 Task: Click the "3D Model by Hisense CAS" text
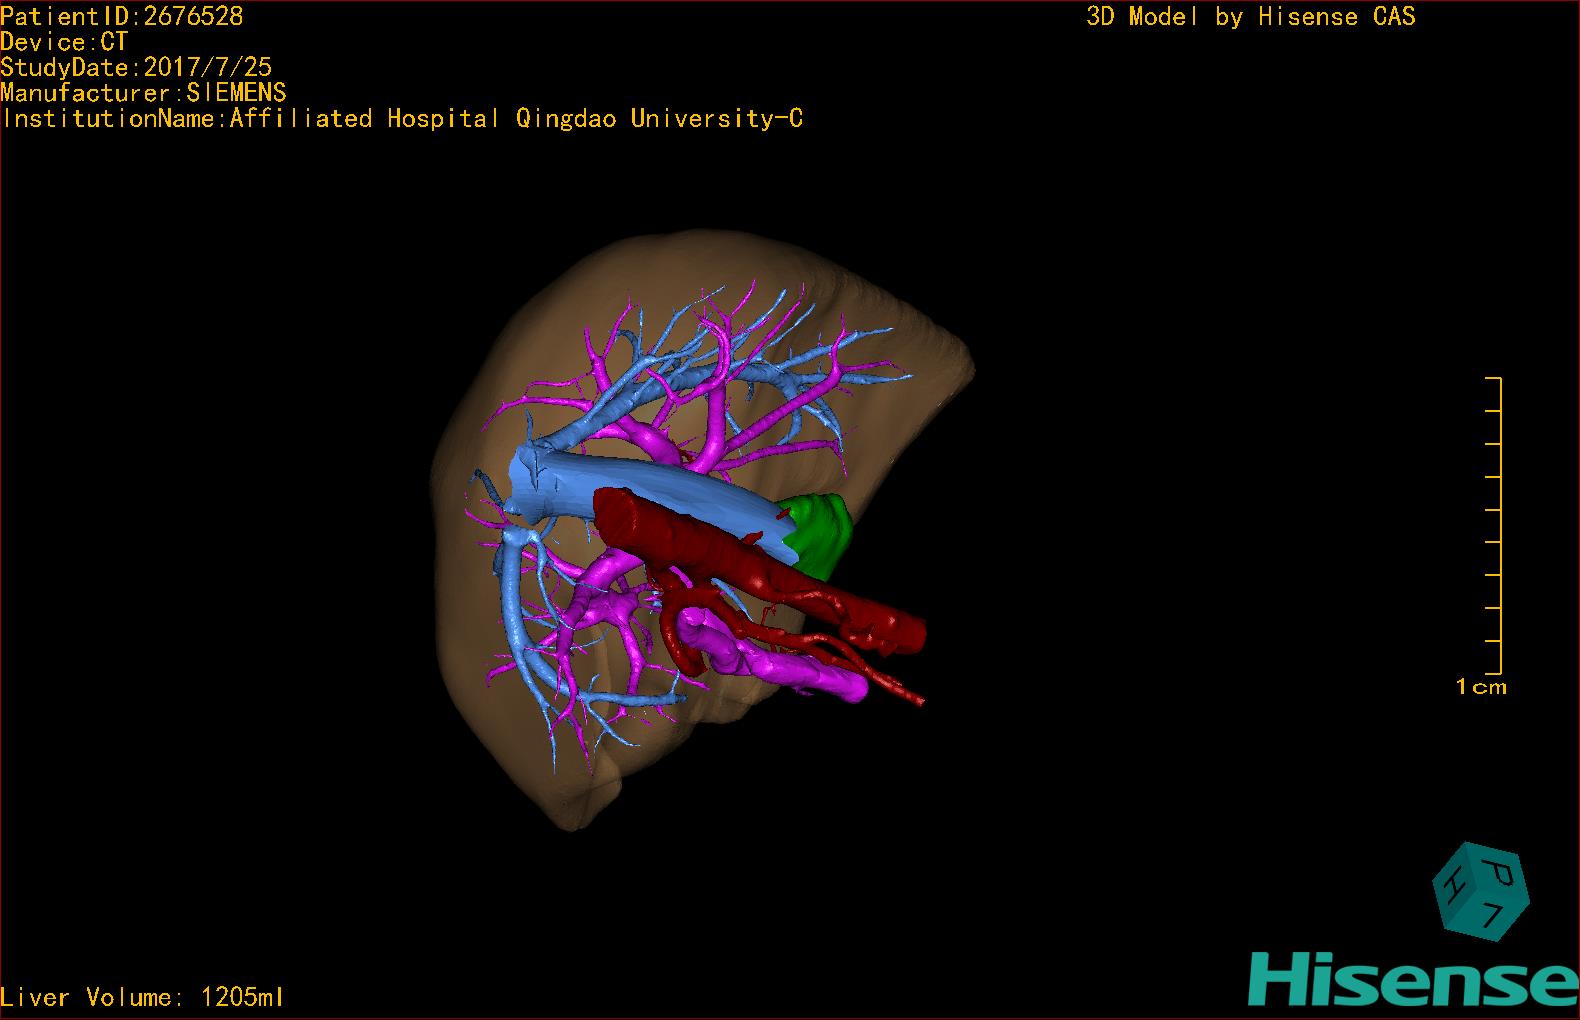tap(1251, 16)
